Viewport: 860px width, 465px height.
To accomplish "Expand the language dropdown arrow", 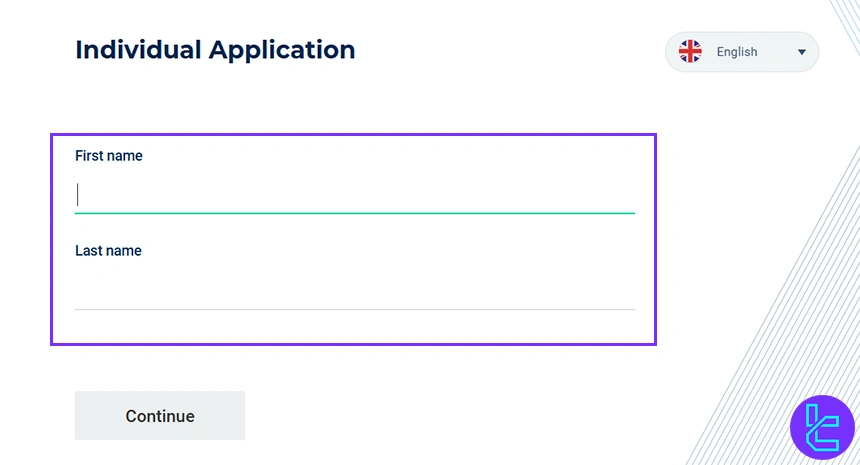I will (802, 52).
